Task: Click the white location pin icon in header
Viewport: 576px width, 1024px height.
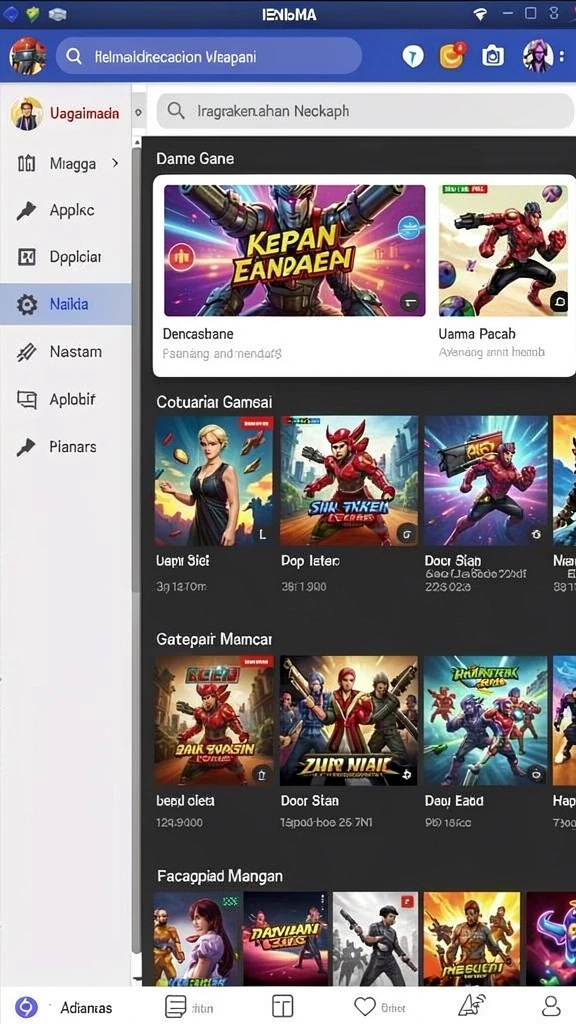Action: (x=412, y=57)
